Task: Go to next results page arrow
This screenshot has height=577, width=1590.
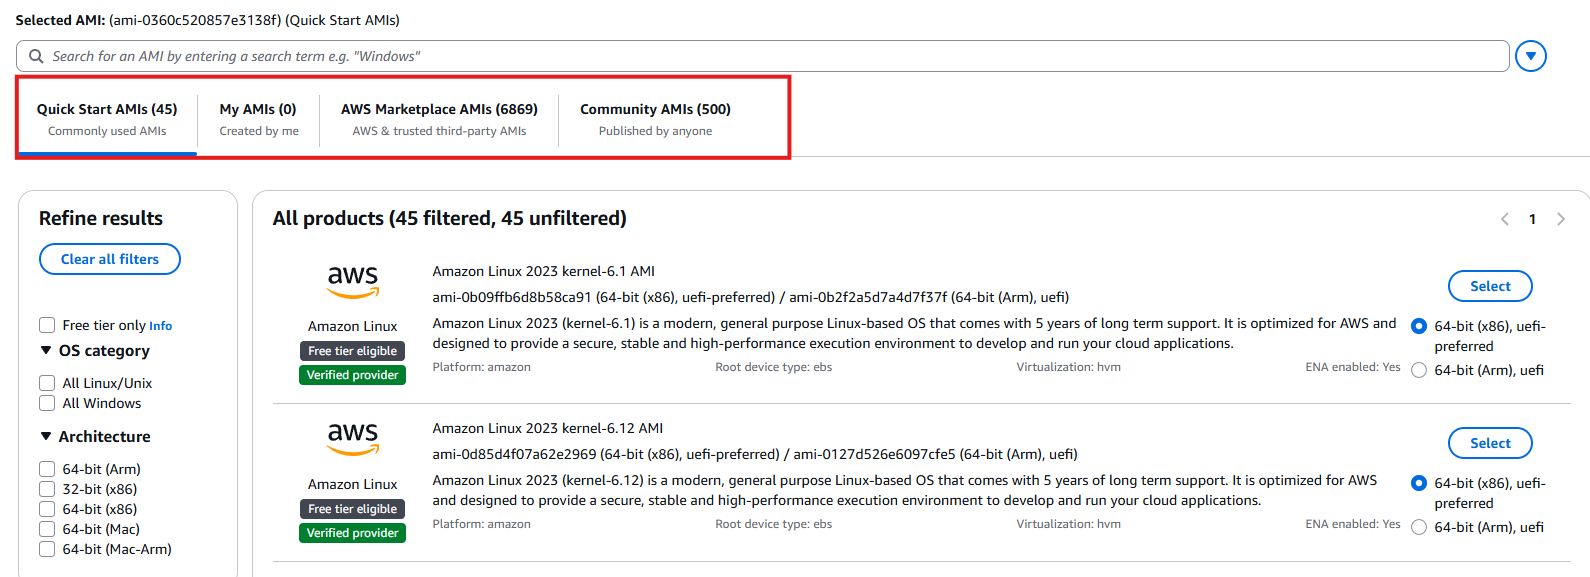Action: [x=1560, y=219]
